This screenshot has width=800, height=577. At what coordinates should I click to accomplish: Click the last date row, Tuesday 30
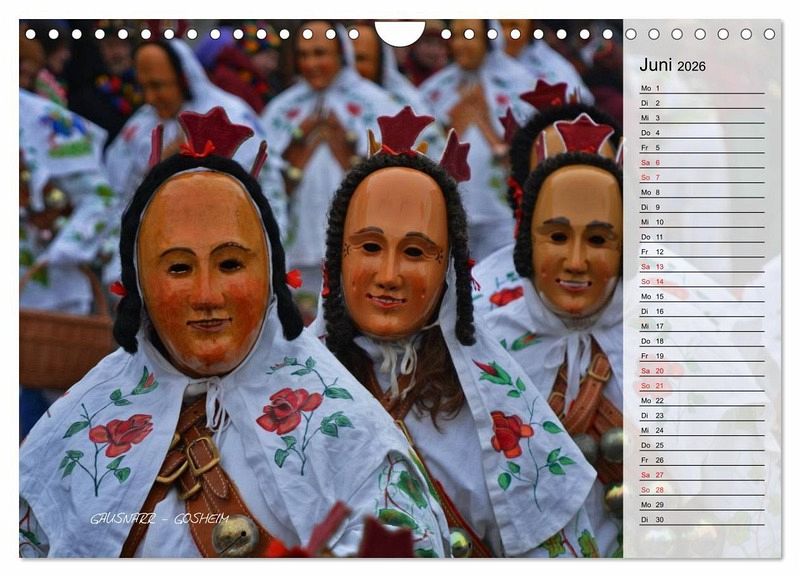click(700, 519)
